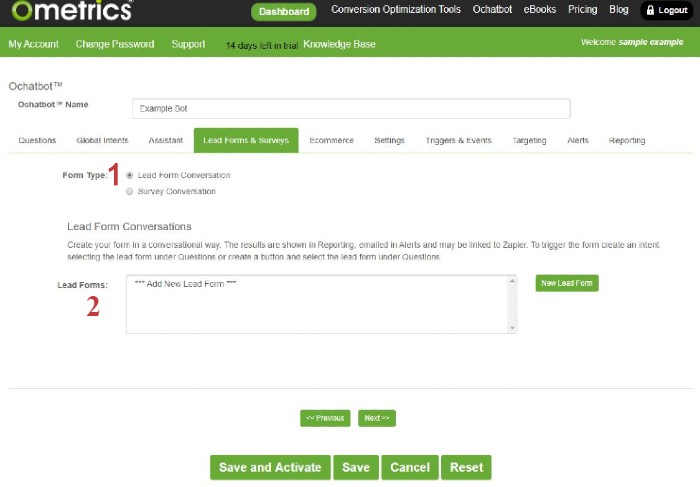Open the Reporting tab
Image resolution: width=700 pixels, height=487 pixels.
coord(627,140)
